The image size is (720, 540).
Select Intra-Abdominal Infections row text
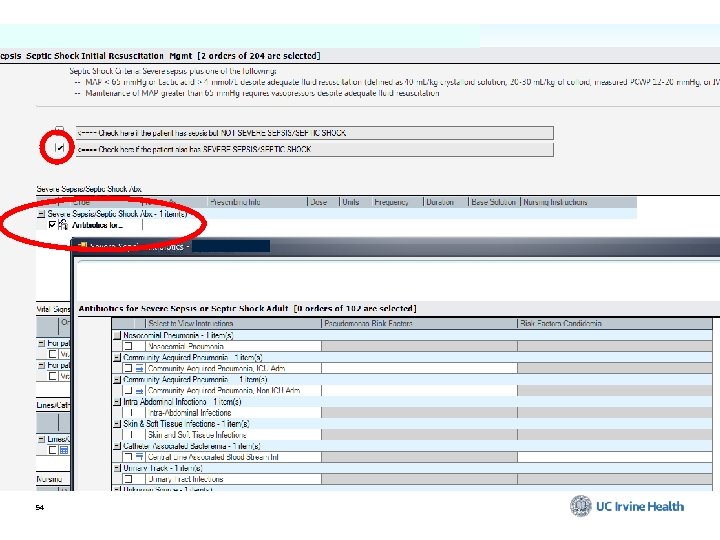(x=189, y=413)
